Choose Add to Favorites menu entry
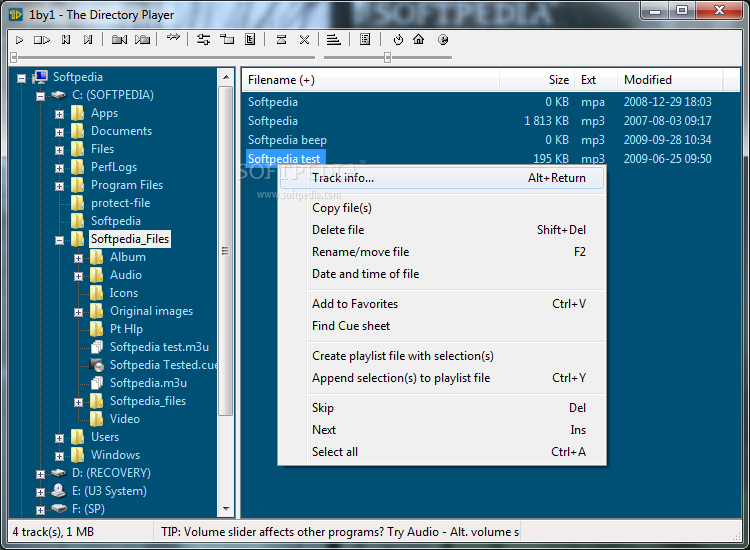Viewport: 750px width, 550px height. [442, 304]
